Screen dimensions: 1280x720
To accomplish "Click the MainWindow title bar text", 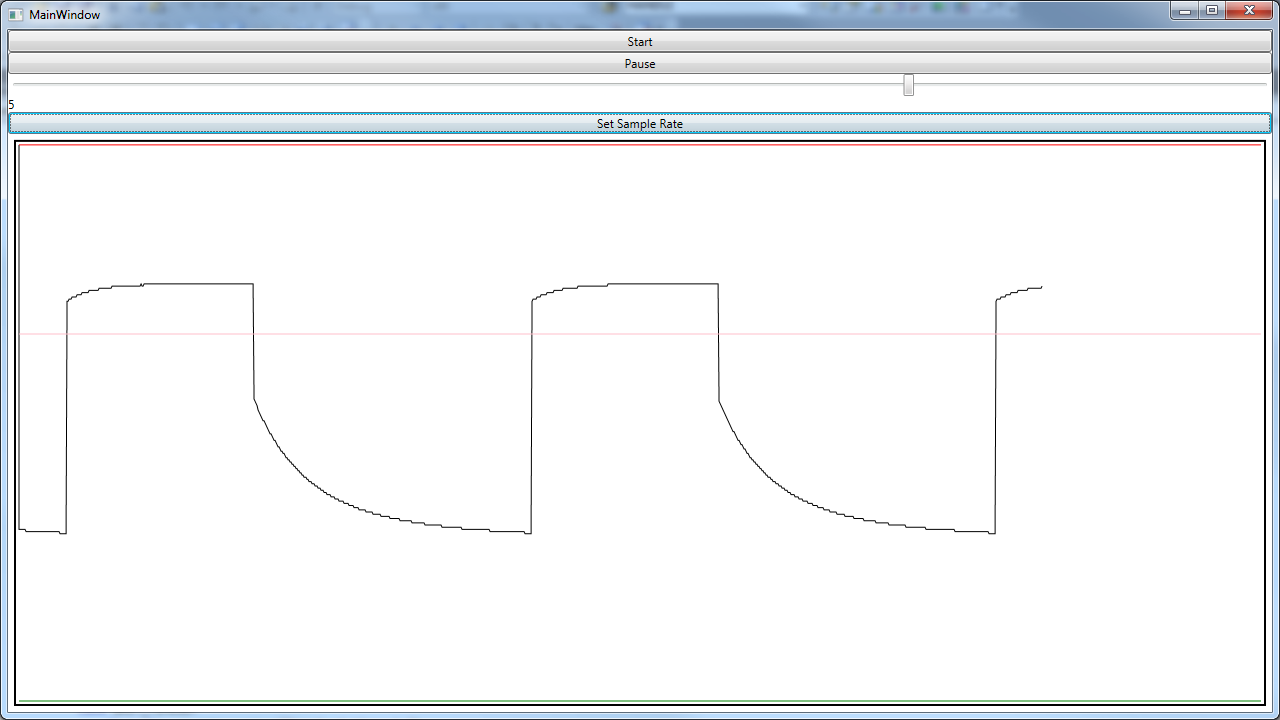I will click(64, 15).
